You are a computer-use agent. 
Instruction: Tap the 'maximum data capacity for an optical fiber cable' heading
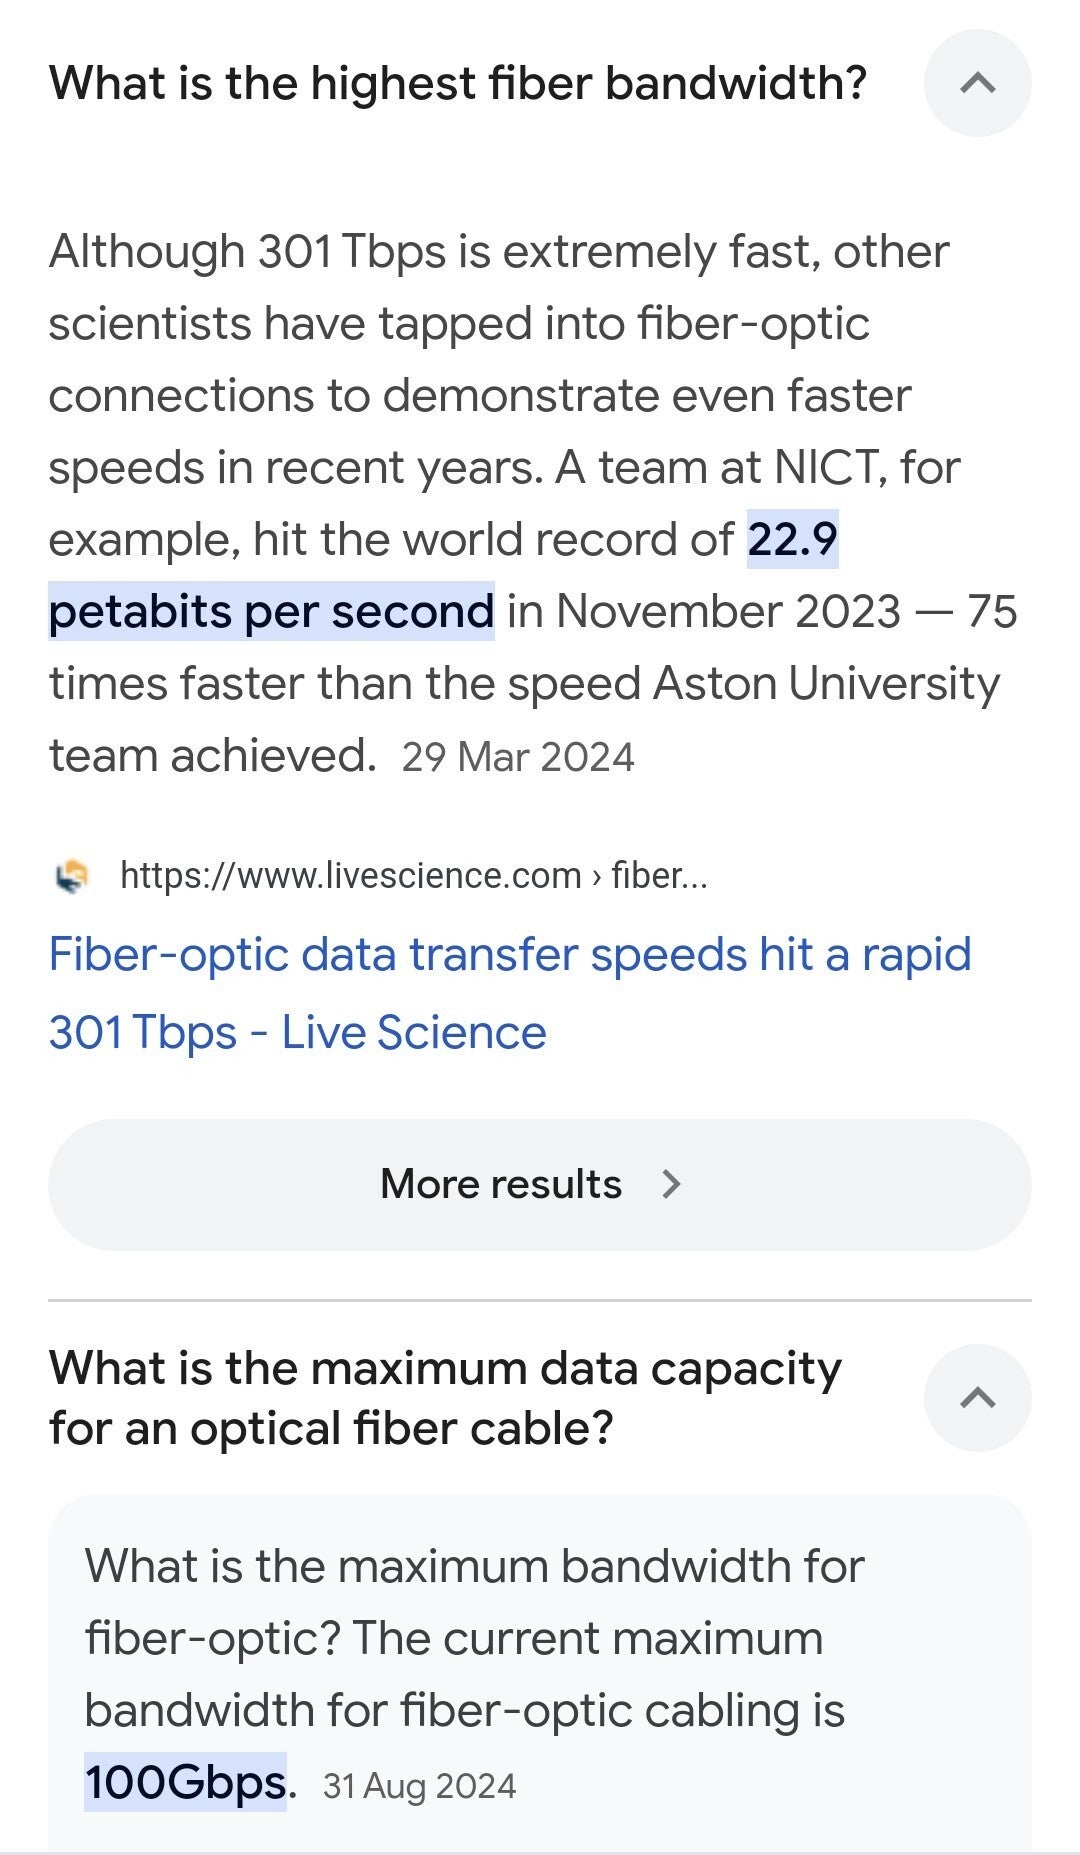tap(445, 1397)
